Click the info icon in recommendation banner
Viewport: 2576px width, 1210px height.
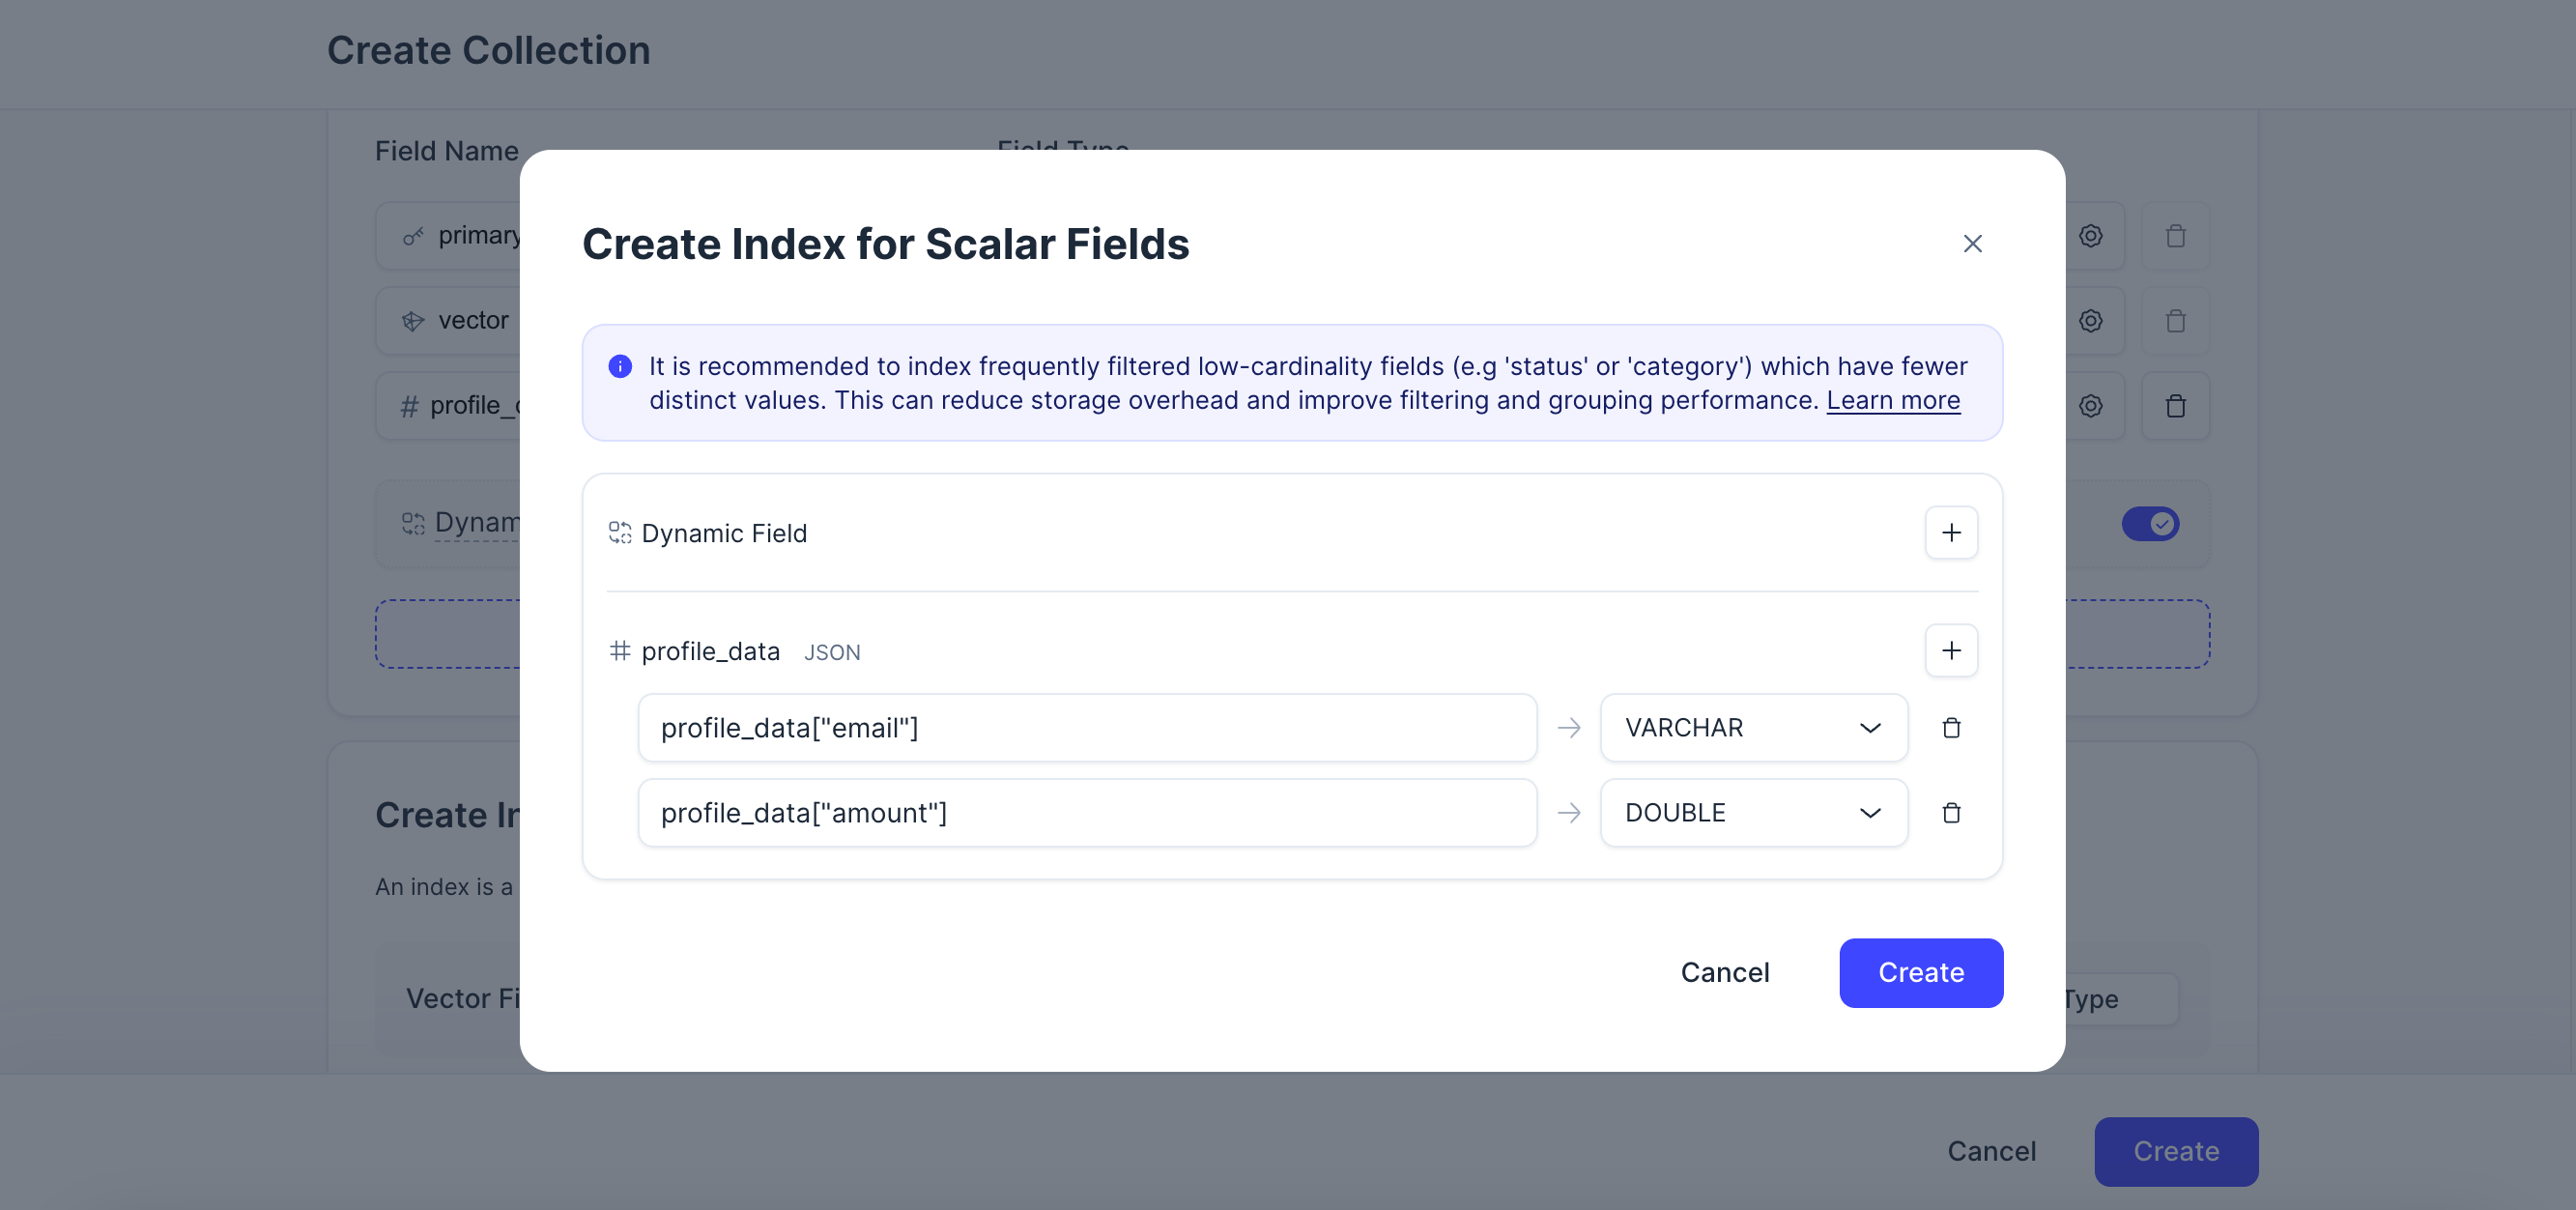pyautogui.click(x=620, y=367)
